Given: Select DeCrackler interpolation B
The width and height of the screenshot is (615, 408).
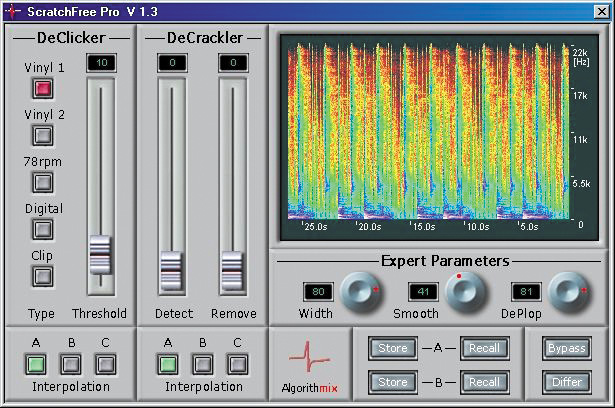Looking at the screenshot, I should click(x=202, y=364).
